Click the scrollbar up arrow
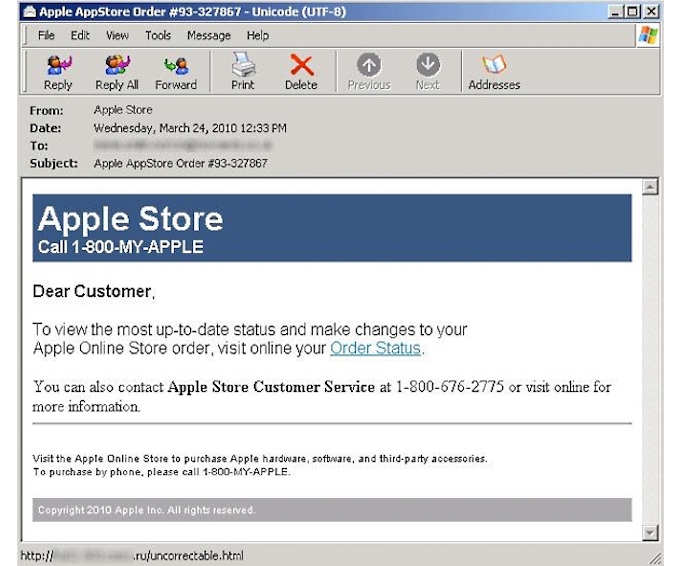This screenshot has width=680, height=566. tap(650, 187)
